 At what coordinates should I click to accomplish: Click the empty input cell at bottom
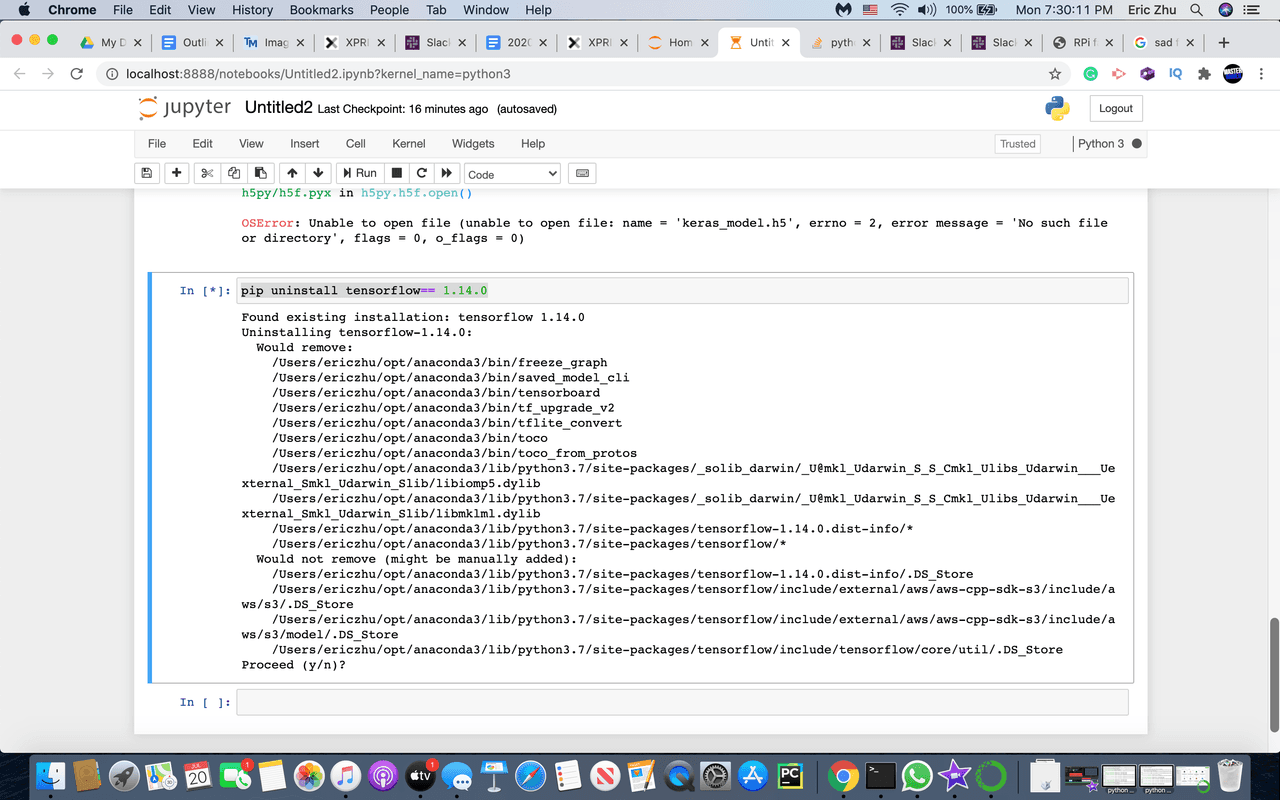[682, 702]
